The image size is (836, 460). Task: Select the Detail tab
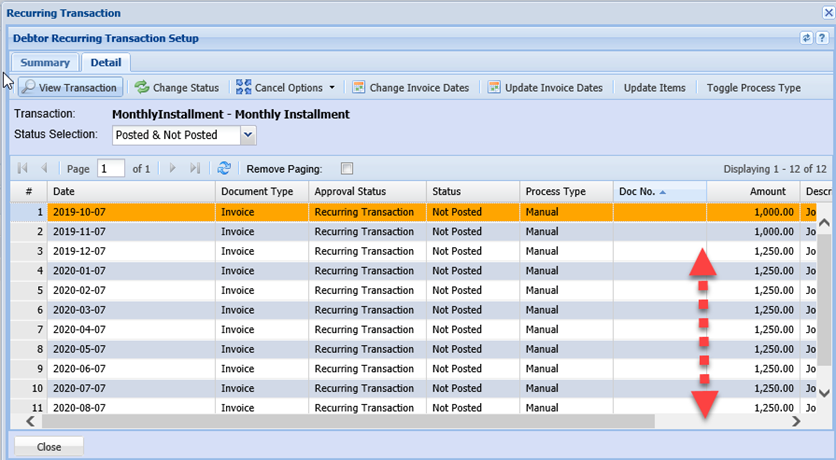pos(105,63)
